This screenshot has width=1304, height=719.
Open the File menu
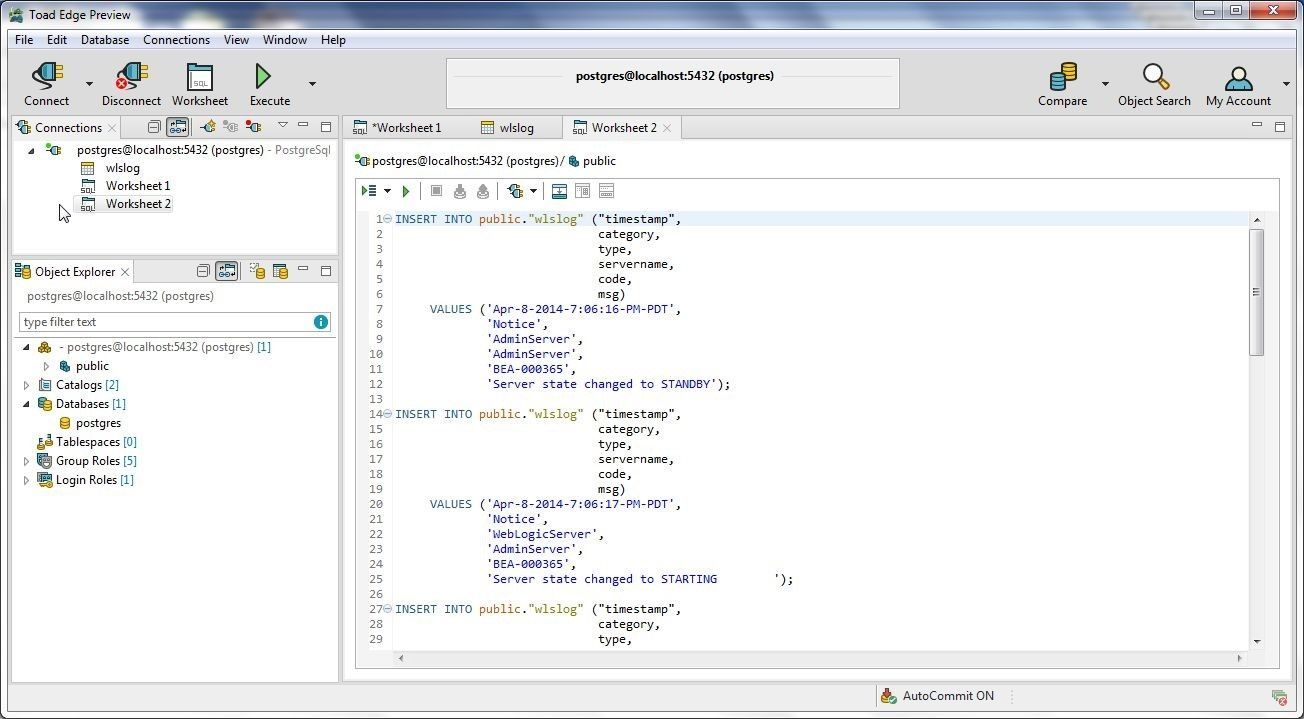click(x=24, y=40)
